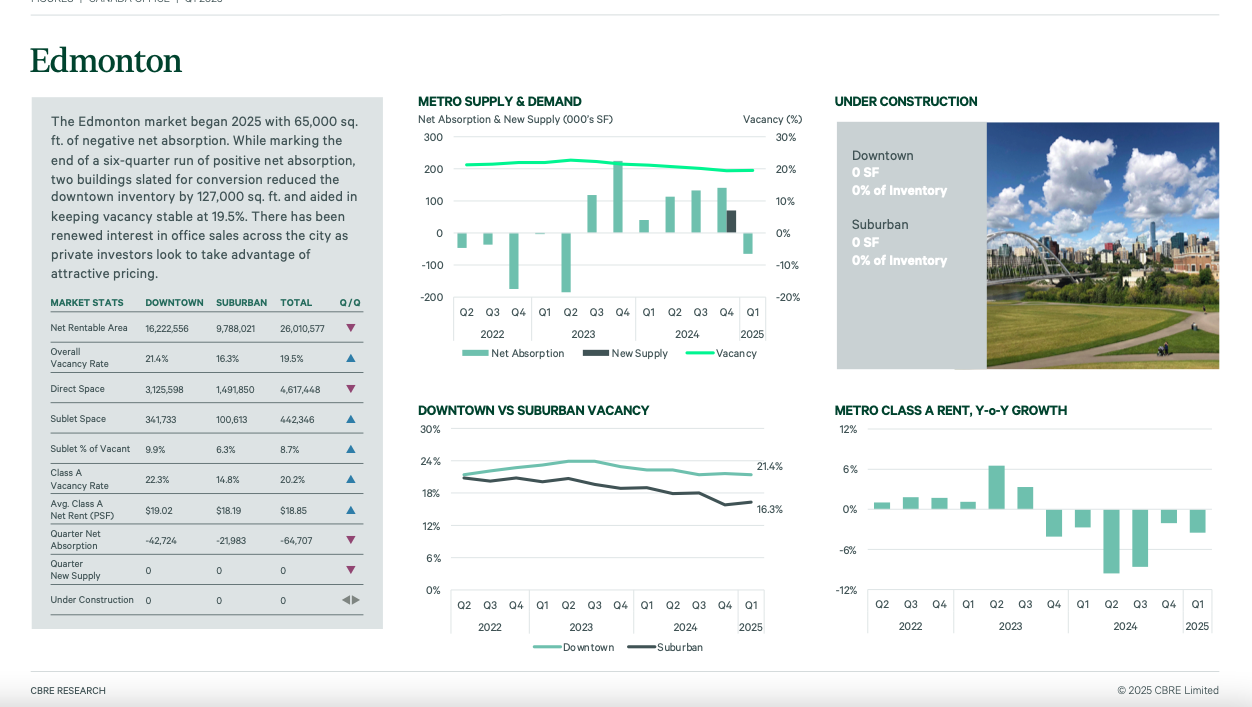Click the Quarter New Supply down arrow
The width and height of the screenshot is (1252, 707).
tap(350, 570)
